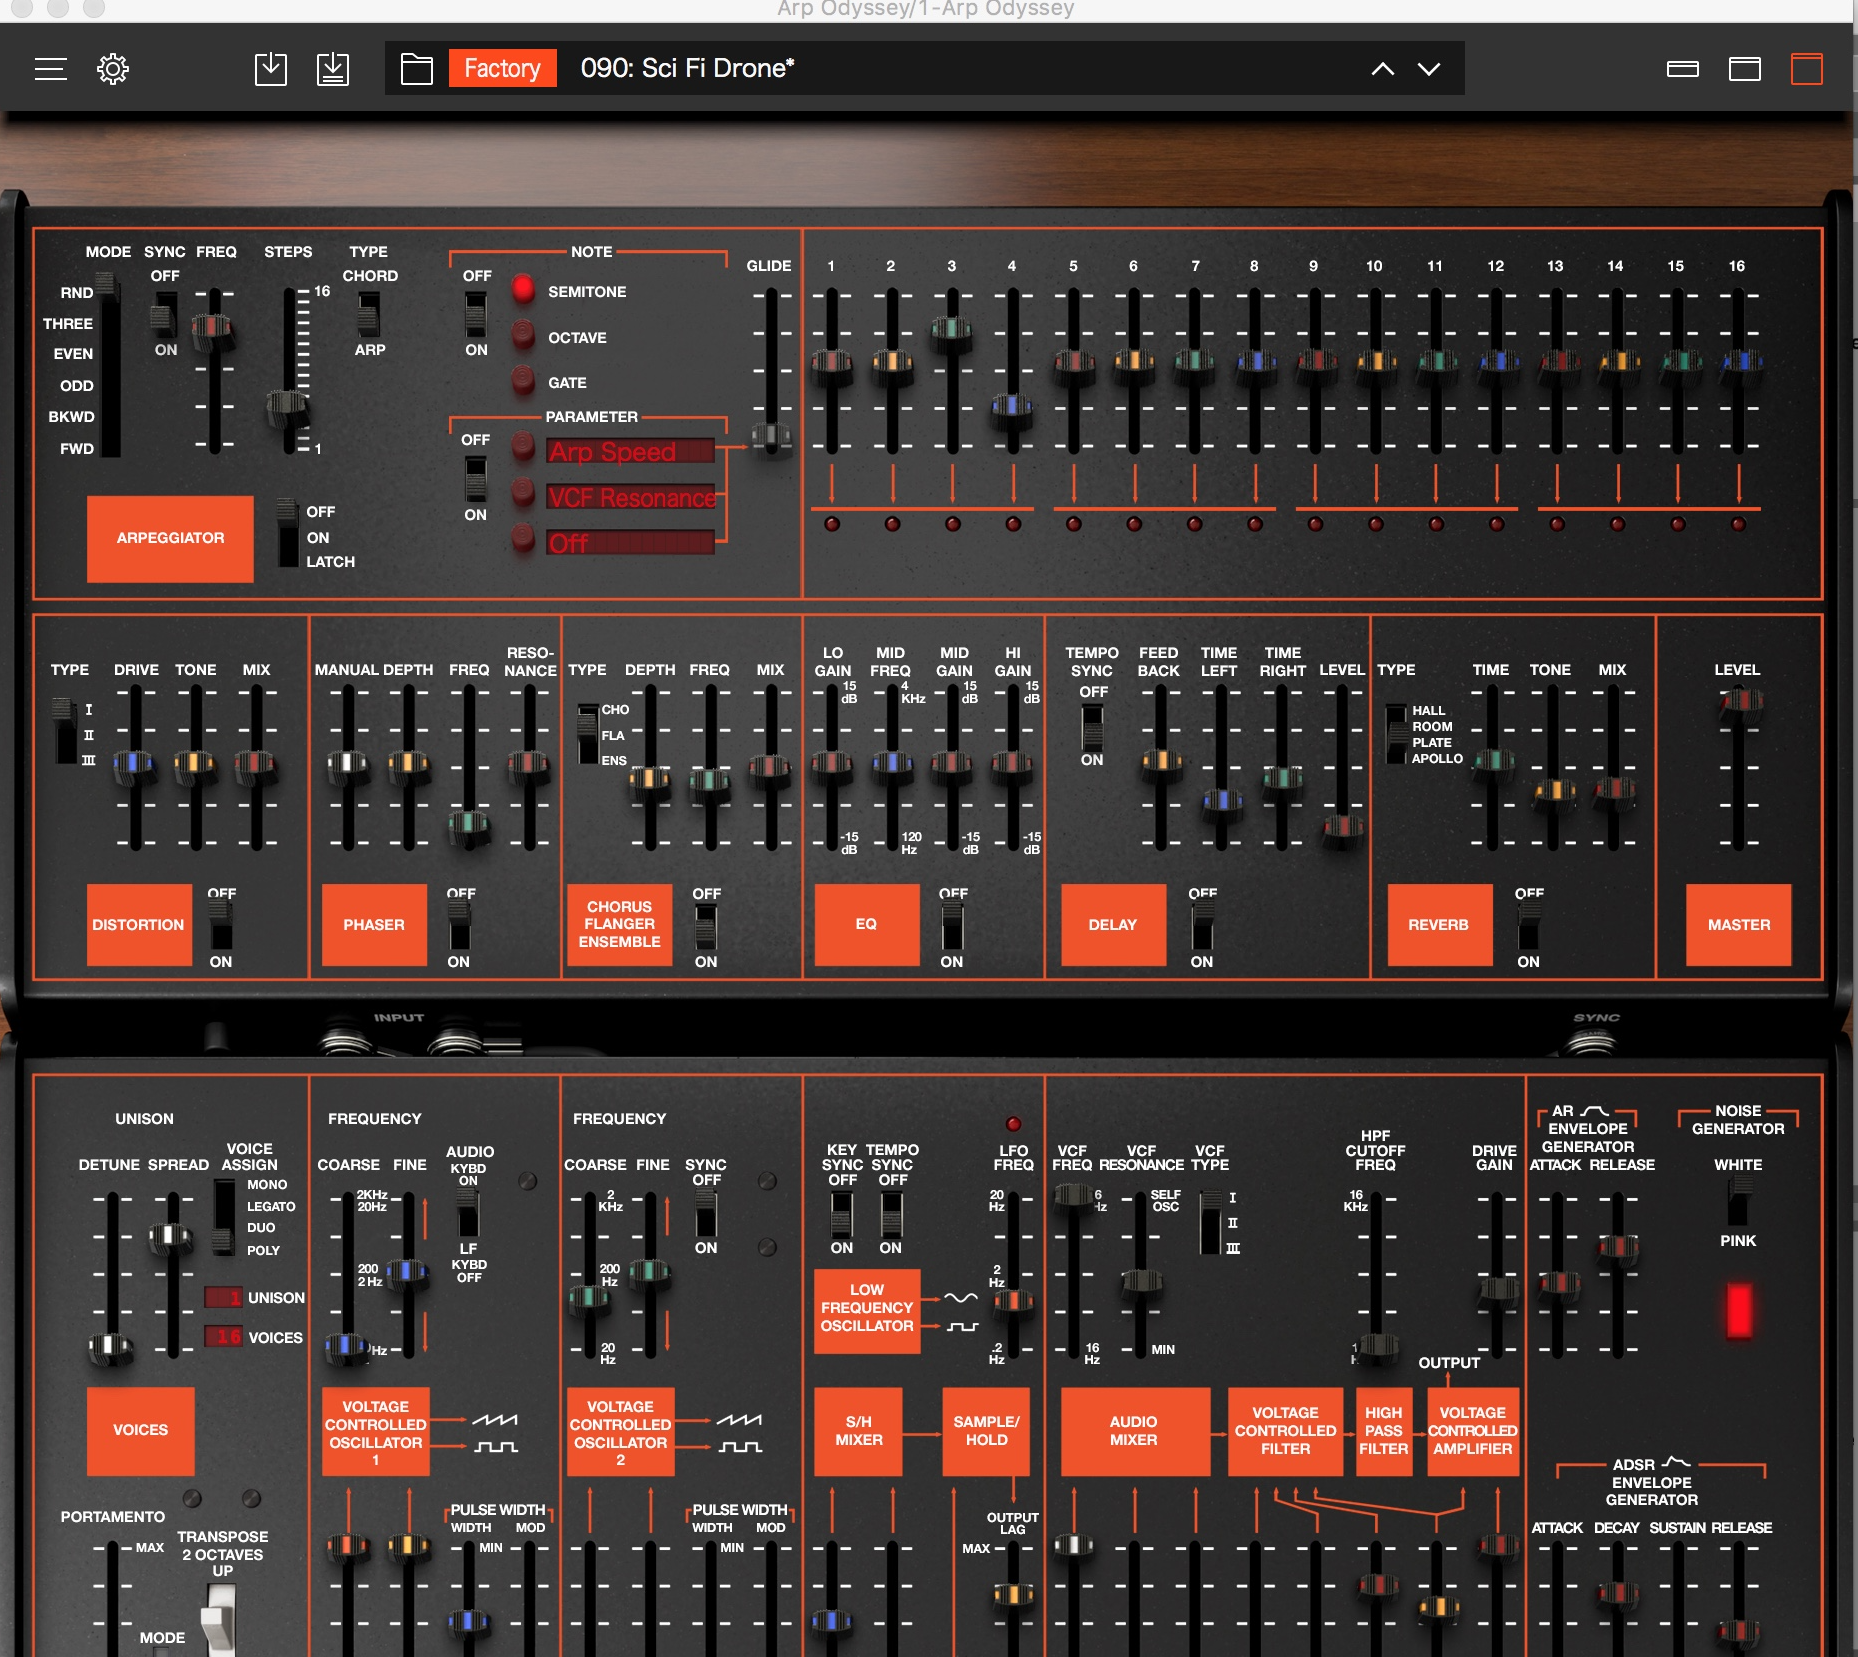Toggle the delay TEMPO SYNC switch
This screenshot has height=1657, width=1858.
coord(1092,727)
